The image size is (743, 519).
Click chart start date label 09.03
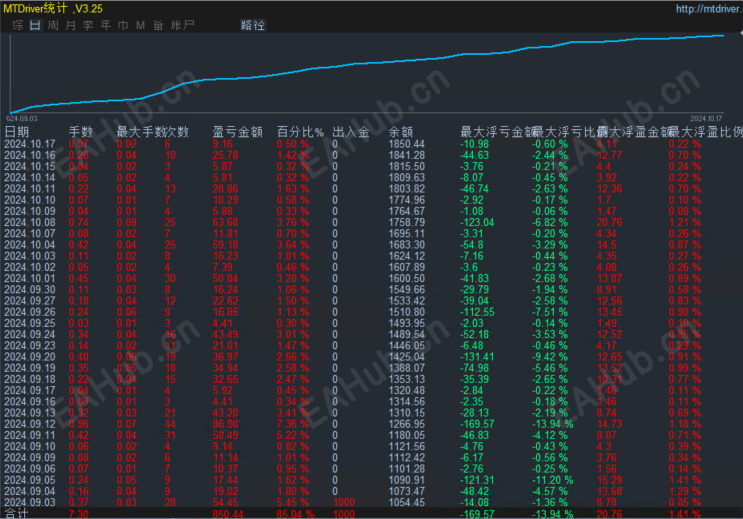point(22,118)
